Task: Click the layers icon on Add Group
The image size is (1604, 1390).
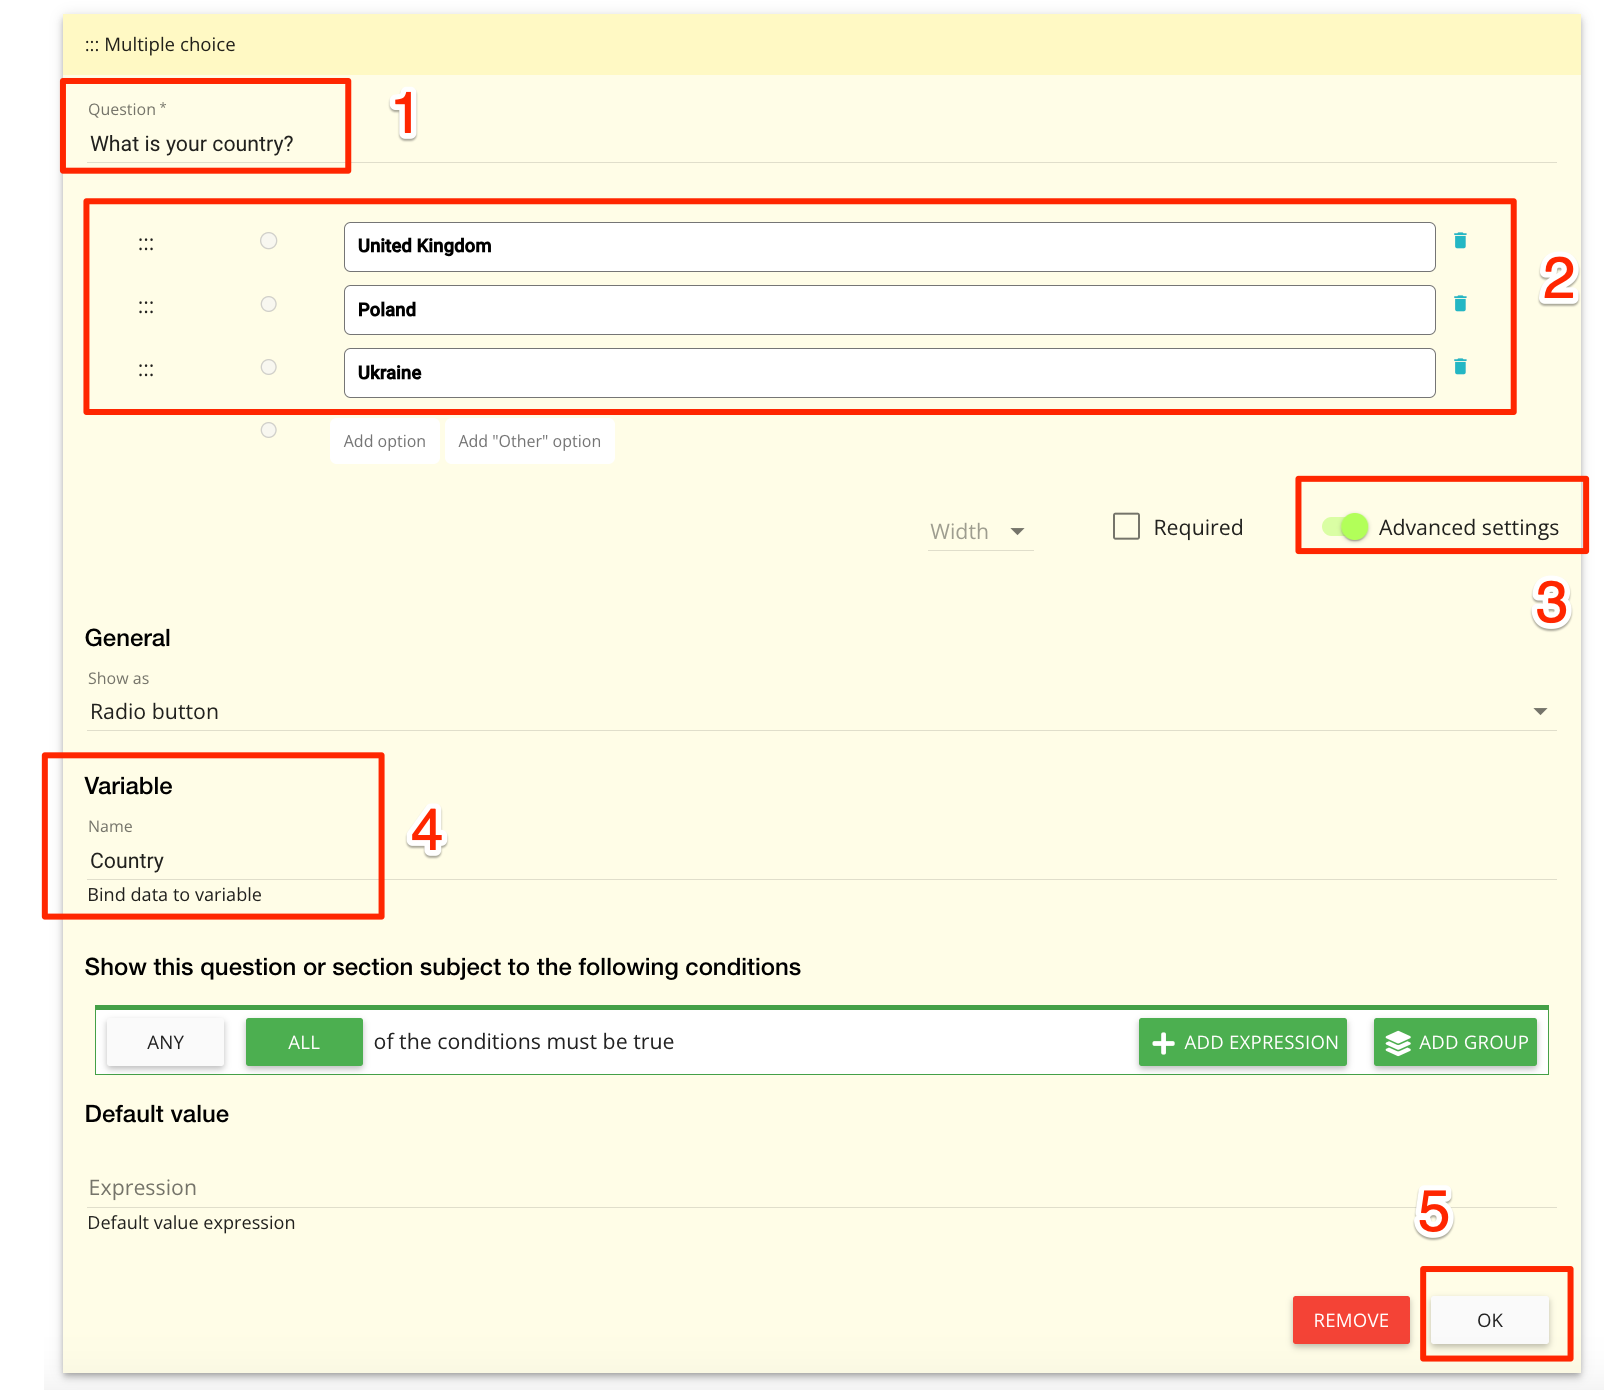Action: click(x=1397, y=1043)
